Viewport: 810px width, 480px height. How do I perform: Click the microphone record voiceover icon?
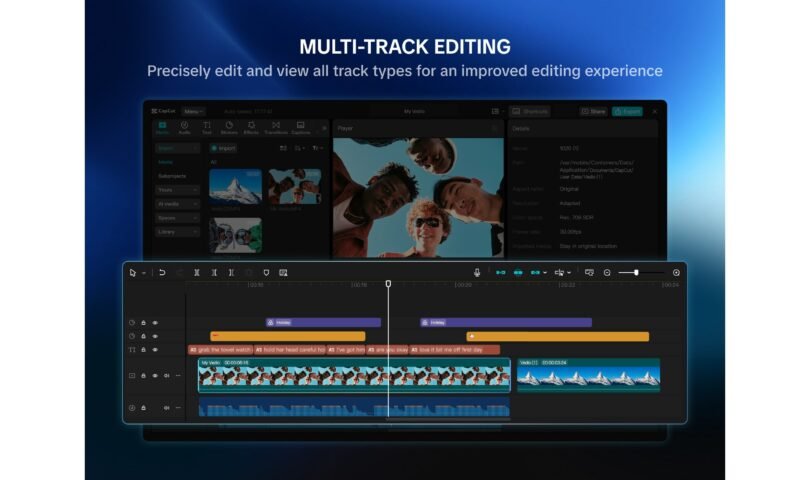pyautogui.click(x=477, y=272)
